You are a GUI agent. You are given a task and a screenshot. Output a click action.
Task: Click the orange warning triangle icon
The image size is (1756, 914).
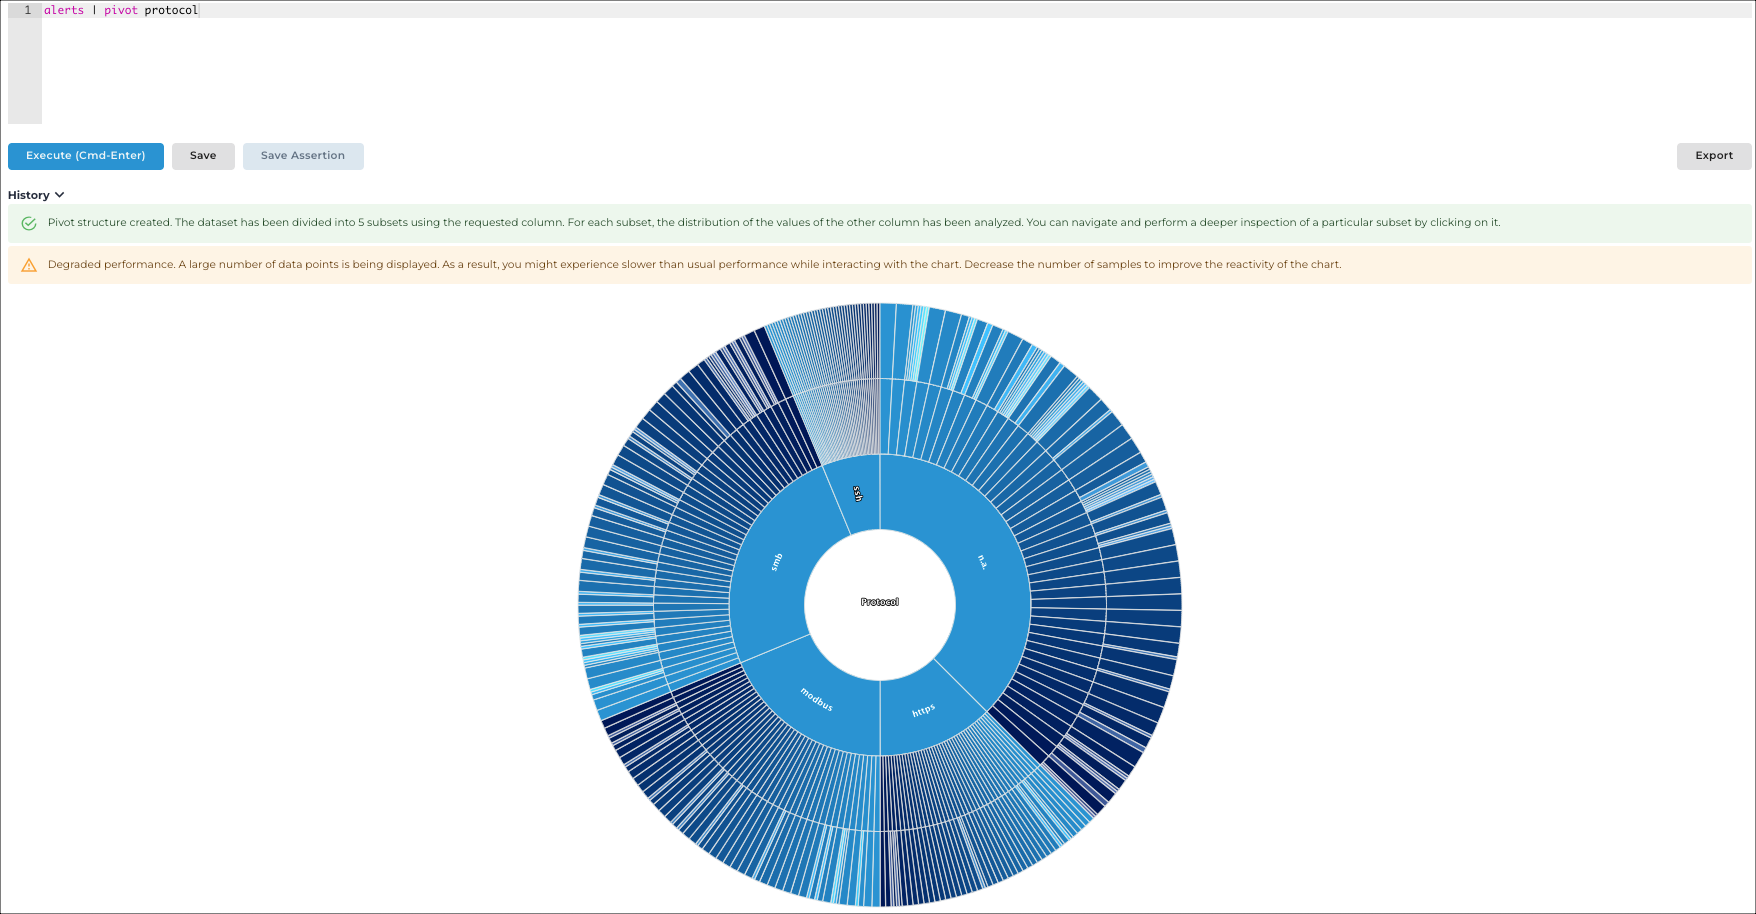pyautogui.click(x=29, y=265)
